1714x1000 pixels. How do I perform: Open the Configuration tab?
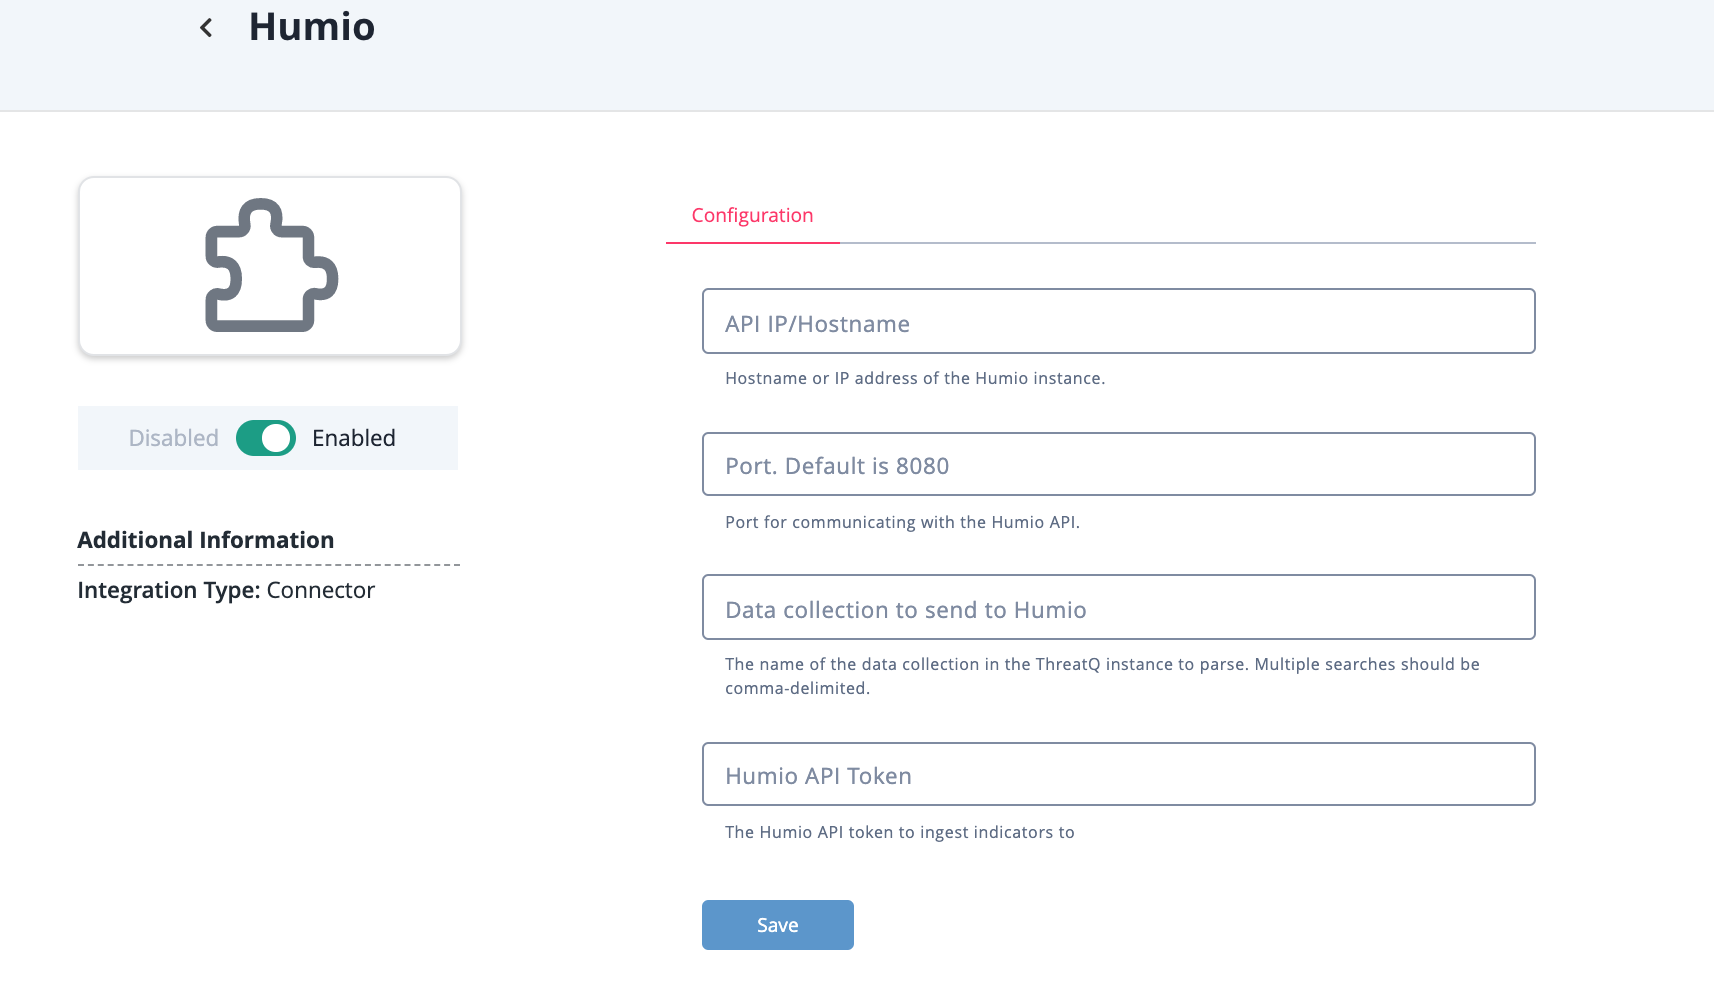coord(752,215)
